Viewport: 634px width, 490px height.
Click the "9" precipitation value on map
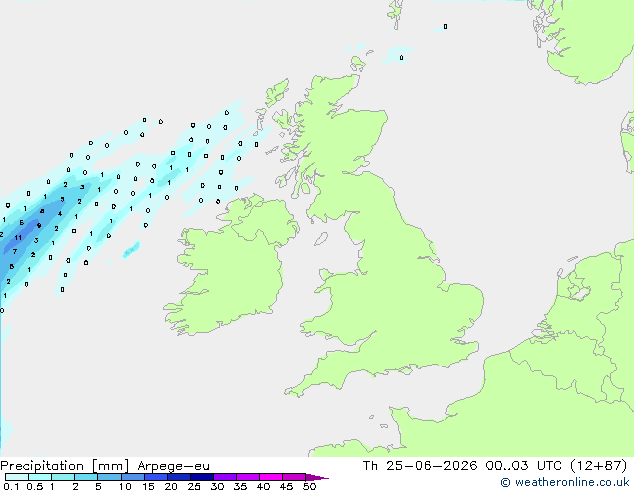pyautogui.click(x=39, y=226)
